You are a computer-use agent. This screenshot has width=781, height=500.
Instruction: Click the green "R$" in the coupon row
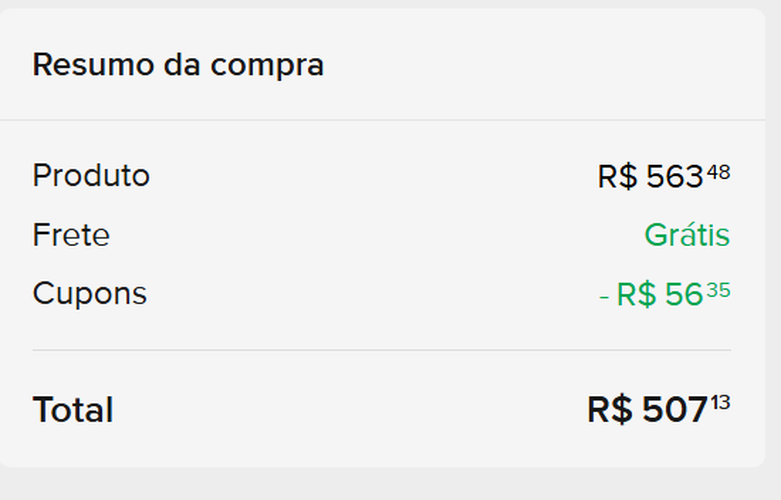636,295
